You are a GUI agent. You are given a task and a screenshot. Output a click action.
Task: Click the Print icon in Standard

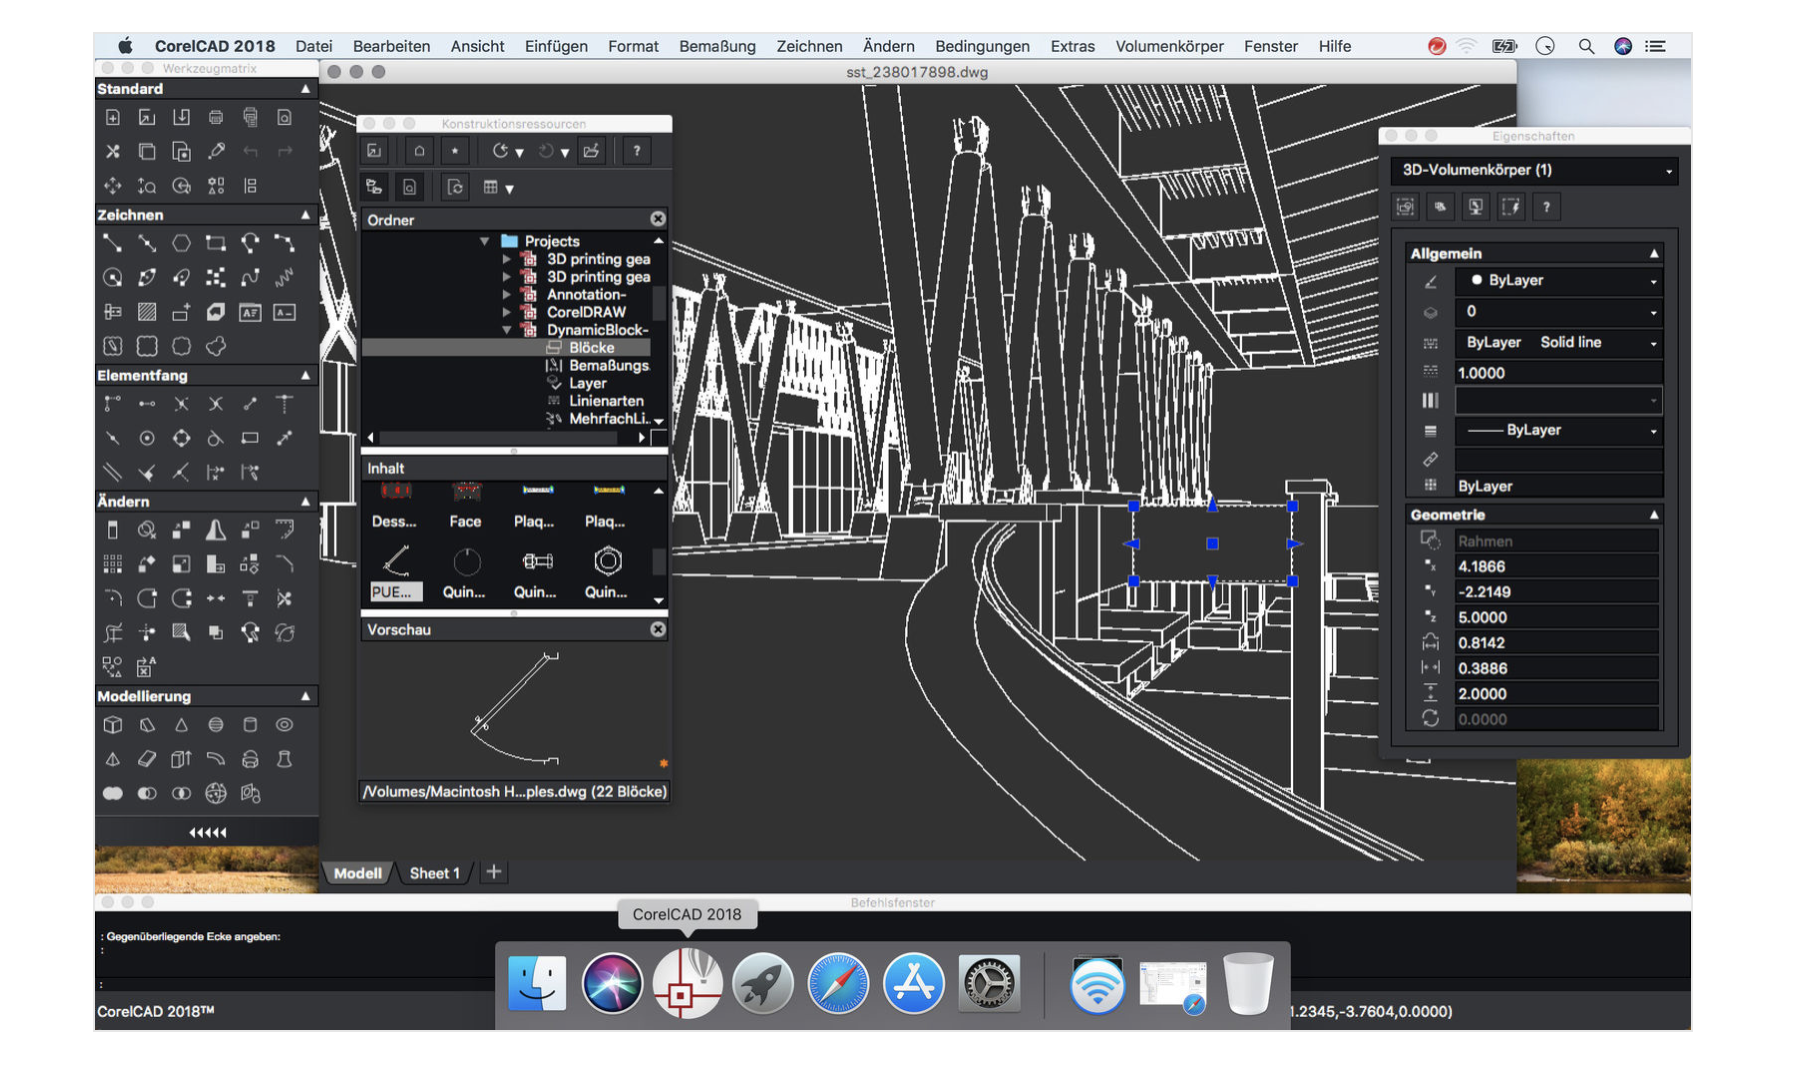coord(215,118)
